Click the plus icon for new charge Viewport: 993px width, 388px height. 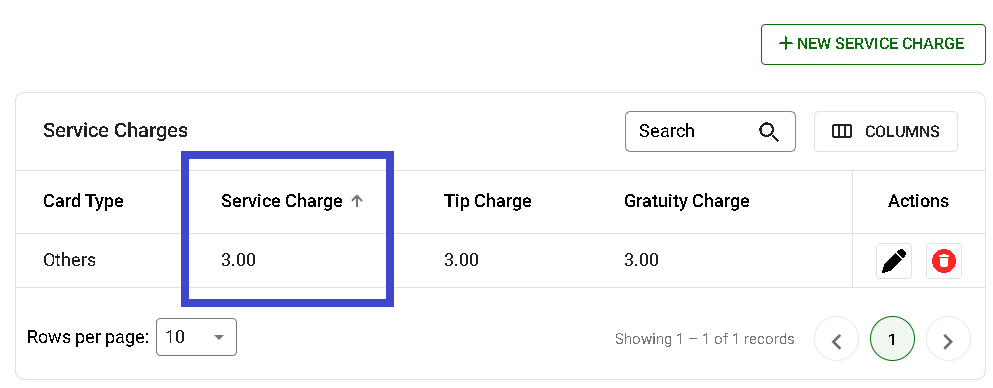tap(785, 44)
